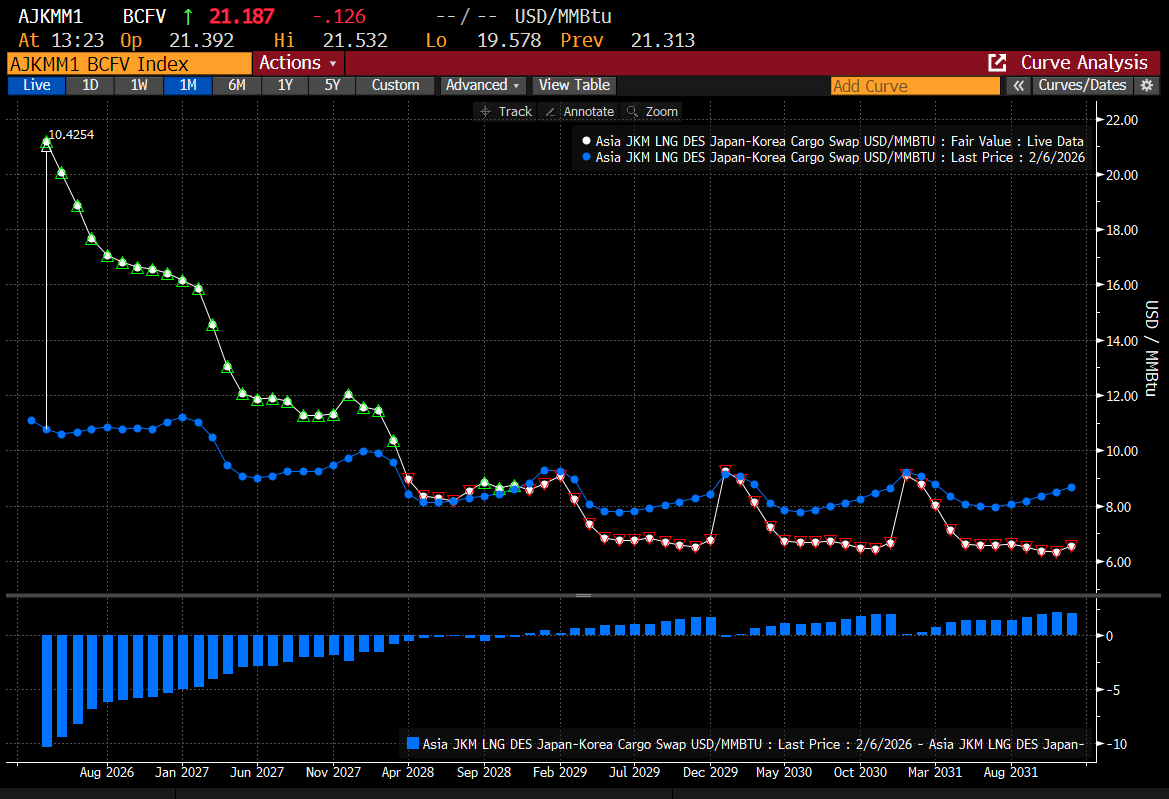Click the Apr 2028 x-axis label
The height and width of the screenshot is (799, 1169).
408,772
